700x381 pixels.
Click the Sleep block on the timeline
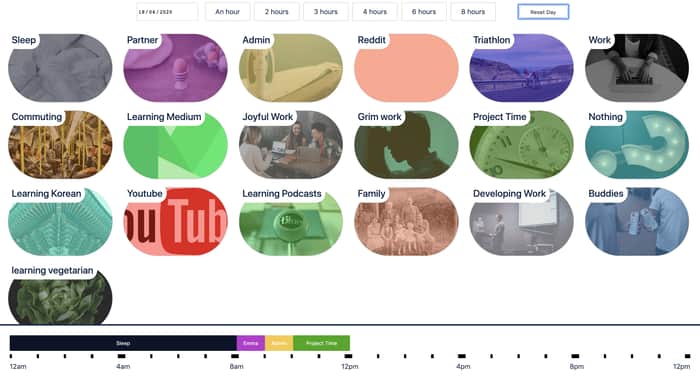tap(123, 343)
